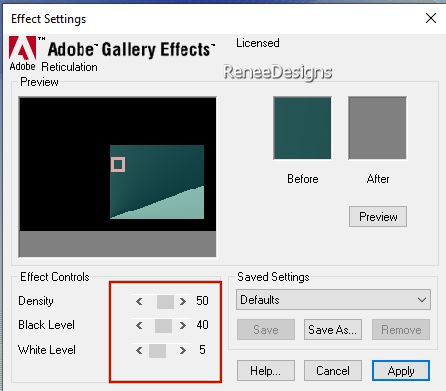
Task: Increase Black Level with right arrow
Action: (x=183, y=325)
